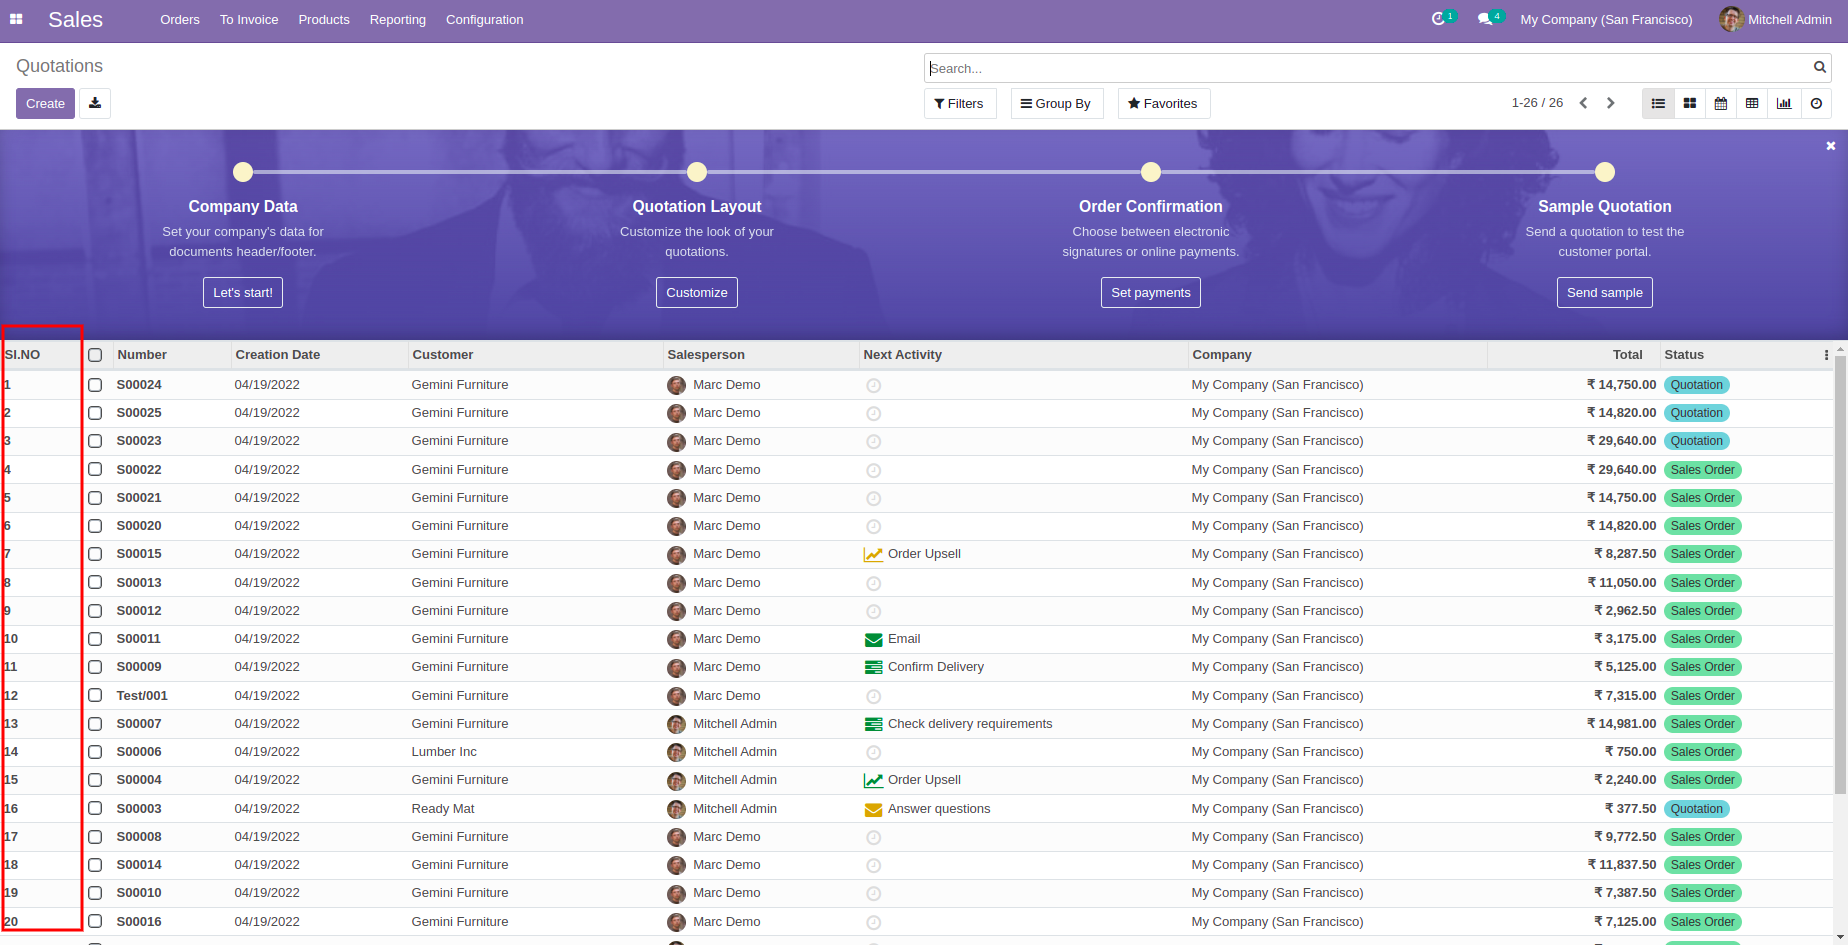Viewport: 1848px width, 945px height.
Task: Switch to graph view
Action: pyautogui.click(x=1784, y=103)
